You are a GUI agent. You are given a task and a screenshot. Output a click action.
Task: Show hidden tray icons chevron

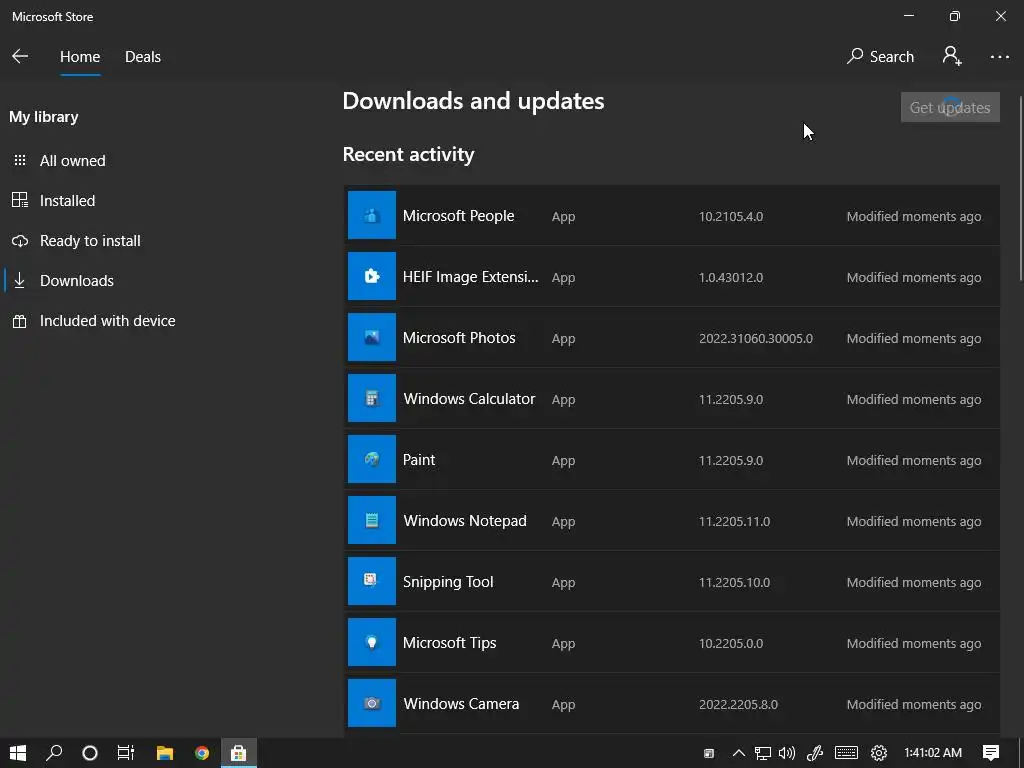tap(739, 753)
